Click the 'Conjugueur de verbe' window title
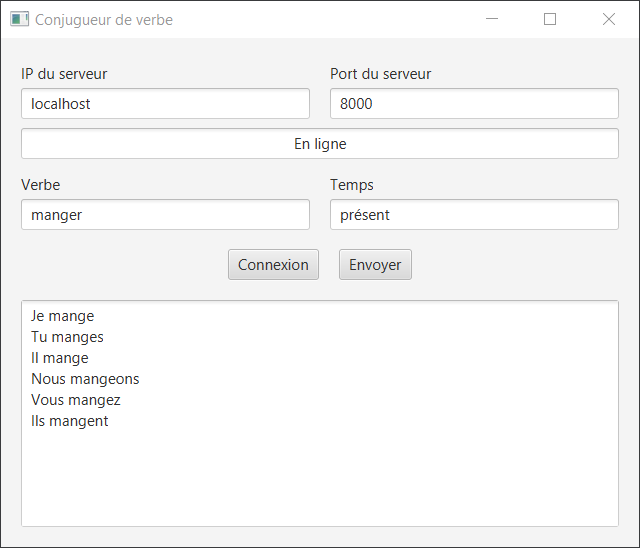The image size is (640, 548). [x=104, y=20]
